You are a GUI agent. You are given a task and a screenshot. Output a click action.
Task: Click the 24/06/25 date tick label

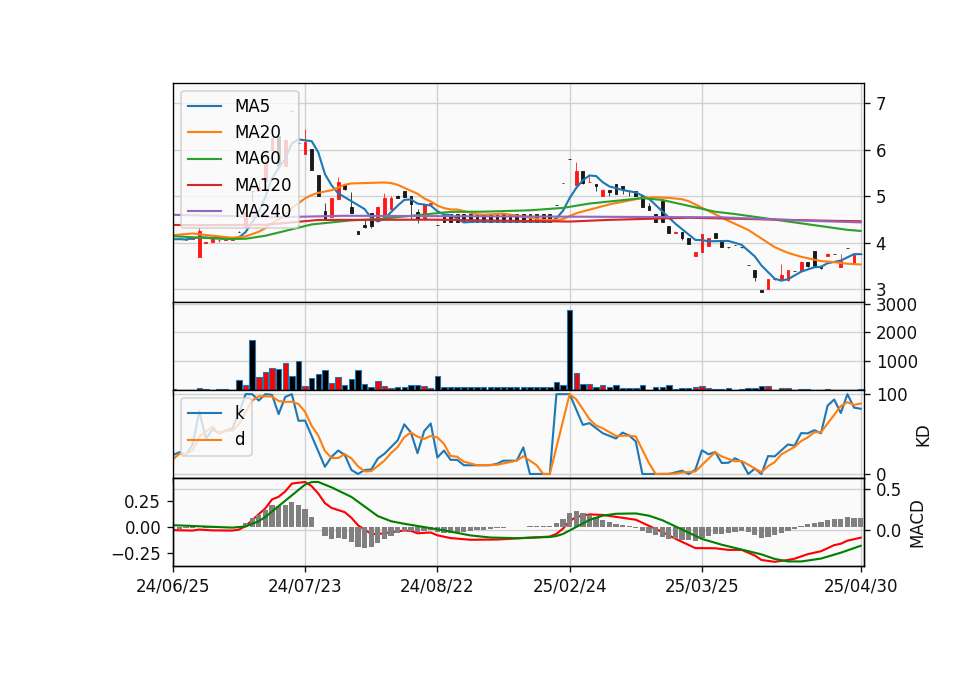[x=173, y=586]
